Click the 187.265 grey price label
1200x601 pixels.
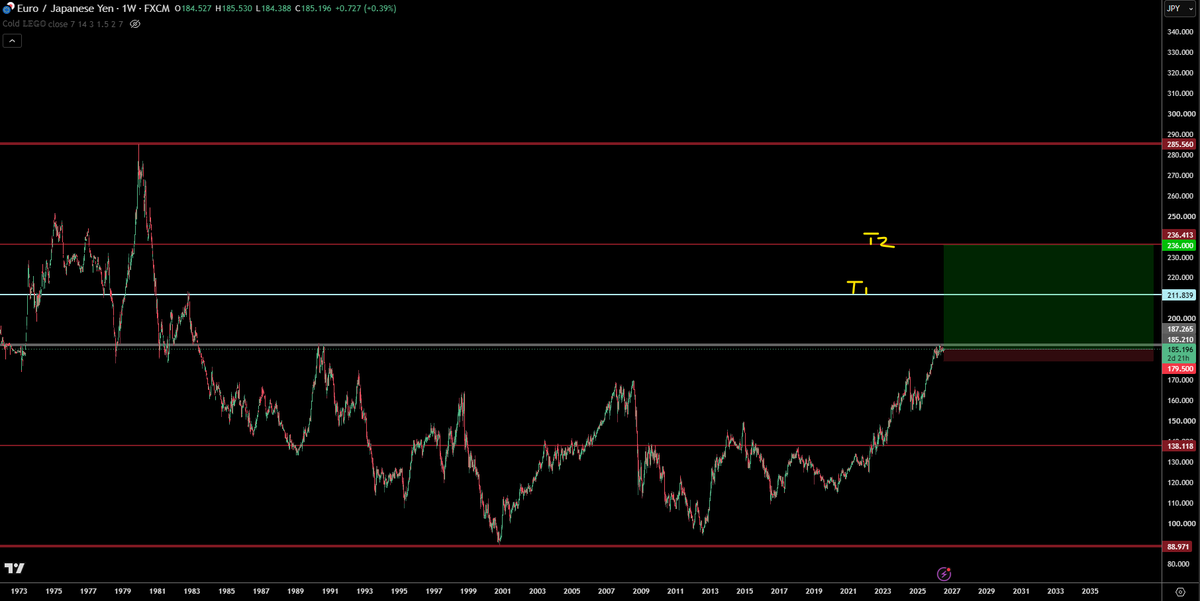coord(1180,329)
